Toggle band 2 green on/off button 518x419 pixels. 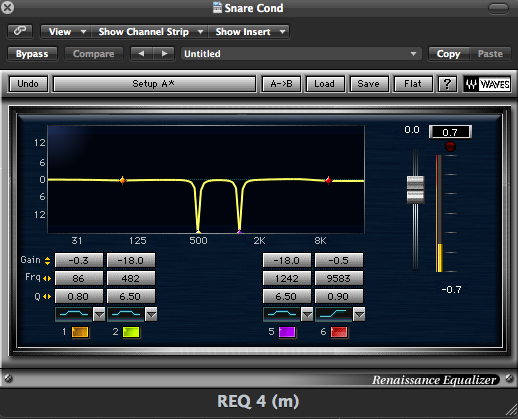click(x=131, y=332)
